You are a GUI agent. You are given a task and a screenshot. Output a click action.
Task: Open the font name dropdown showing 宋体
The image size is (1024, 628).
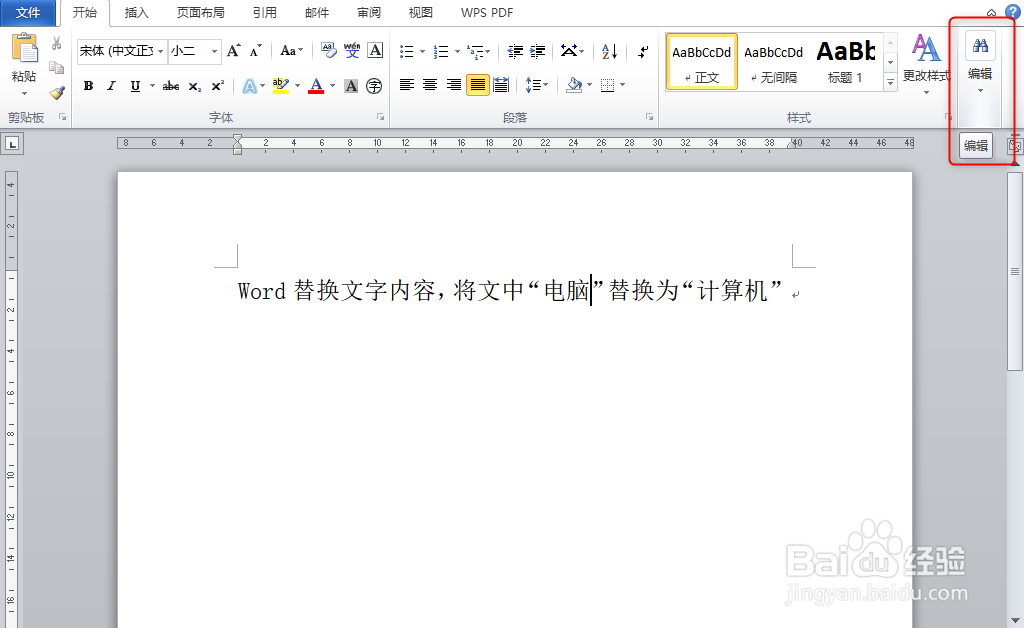121,50
